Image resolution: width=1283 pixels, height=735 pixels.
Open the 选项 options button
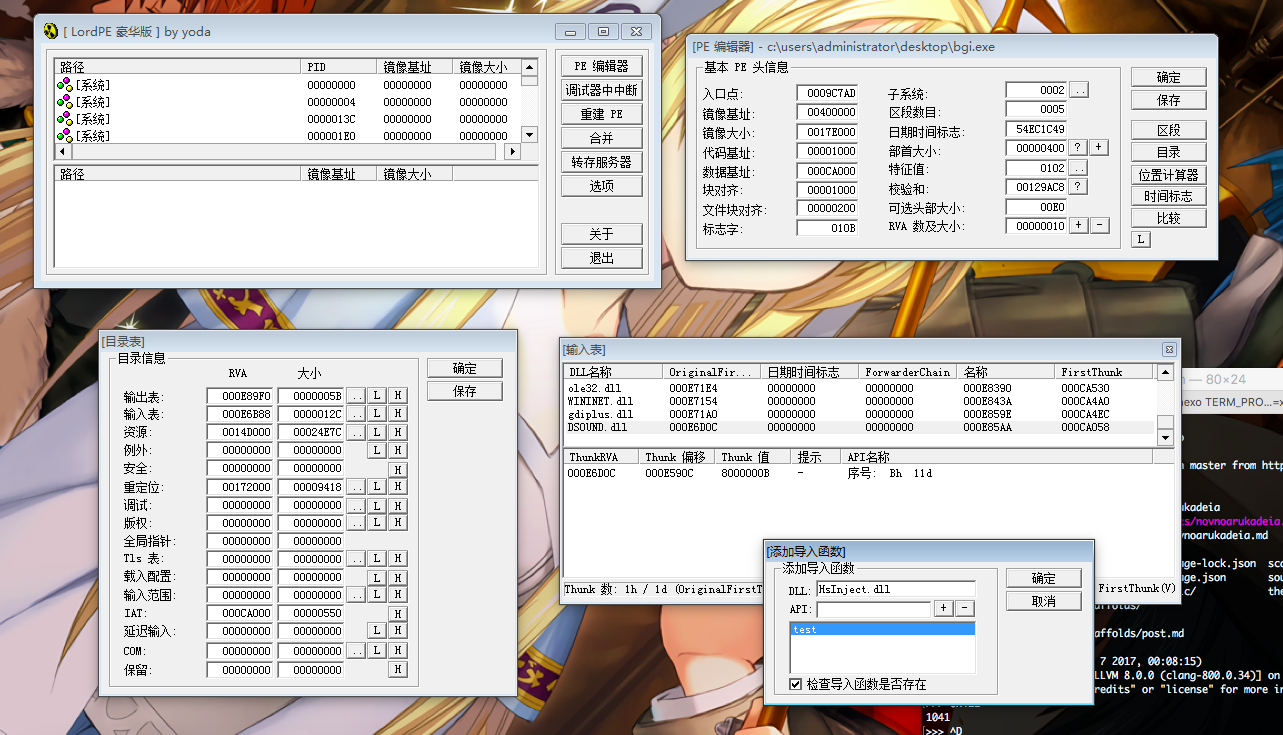601,186
